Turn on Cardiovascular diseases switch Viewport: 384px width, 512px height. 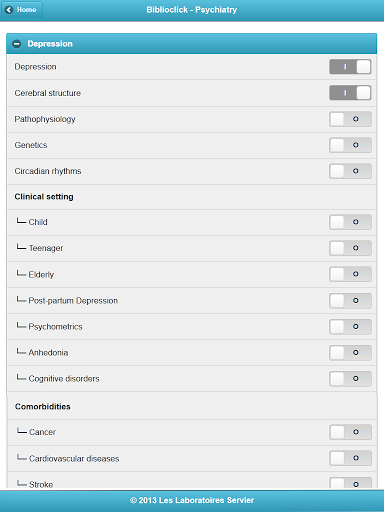(x=350, y=458)
